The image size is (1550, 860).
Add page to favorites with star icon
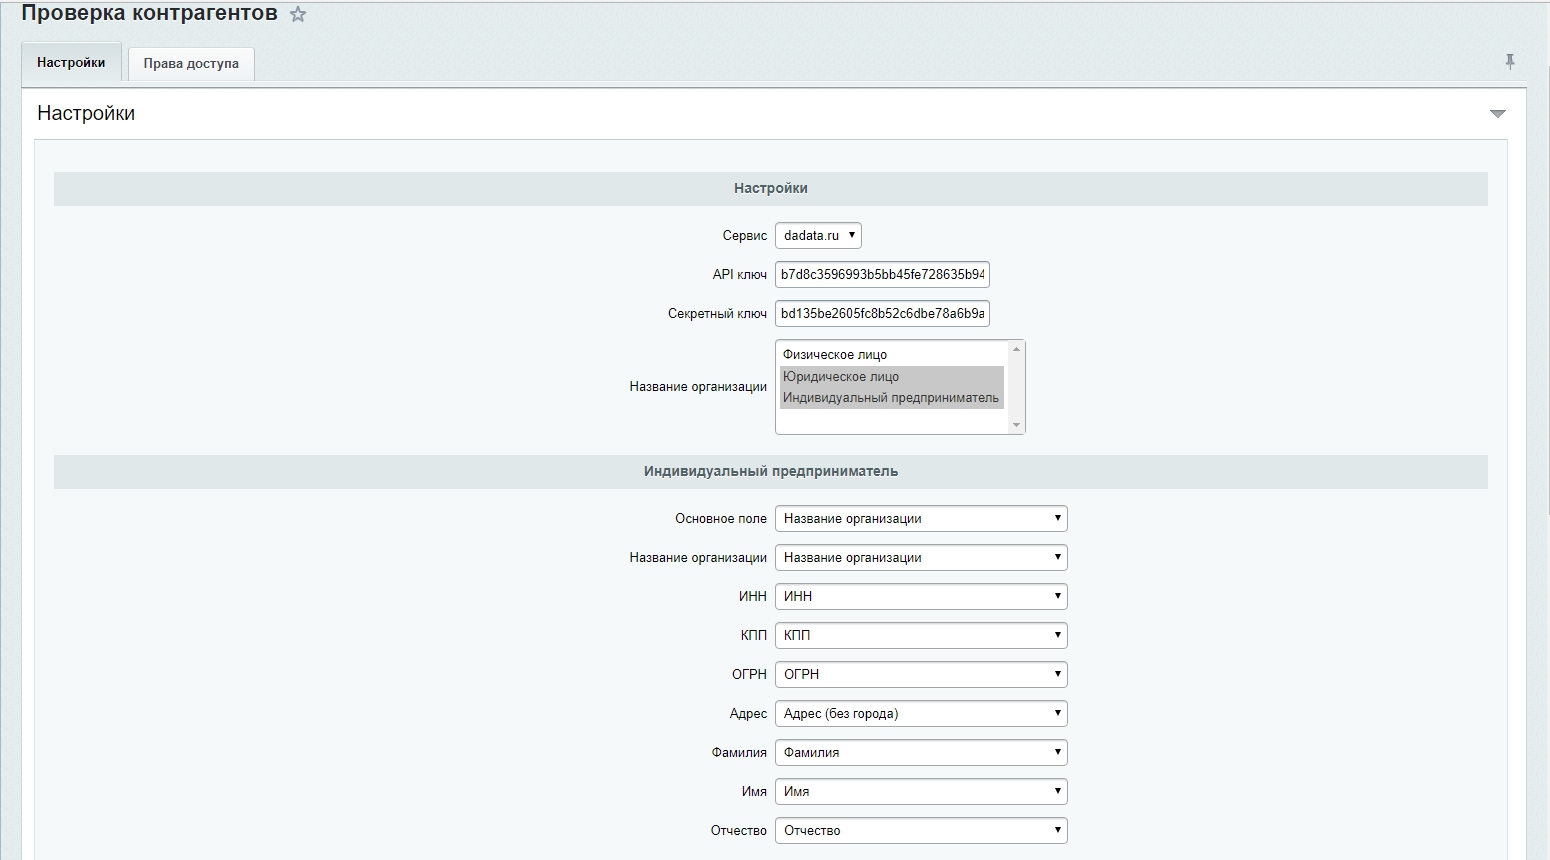(x=297, y=15)
